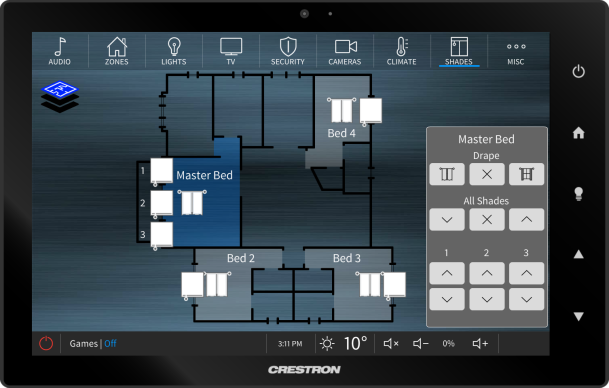Image resolution: width=609 pixels, height=388 pixels.
Task: Select the floor level layers icon
Action: 60,97
